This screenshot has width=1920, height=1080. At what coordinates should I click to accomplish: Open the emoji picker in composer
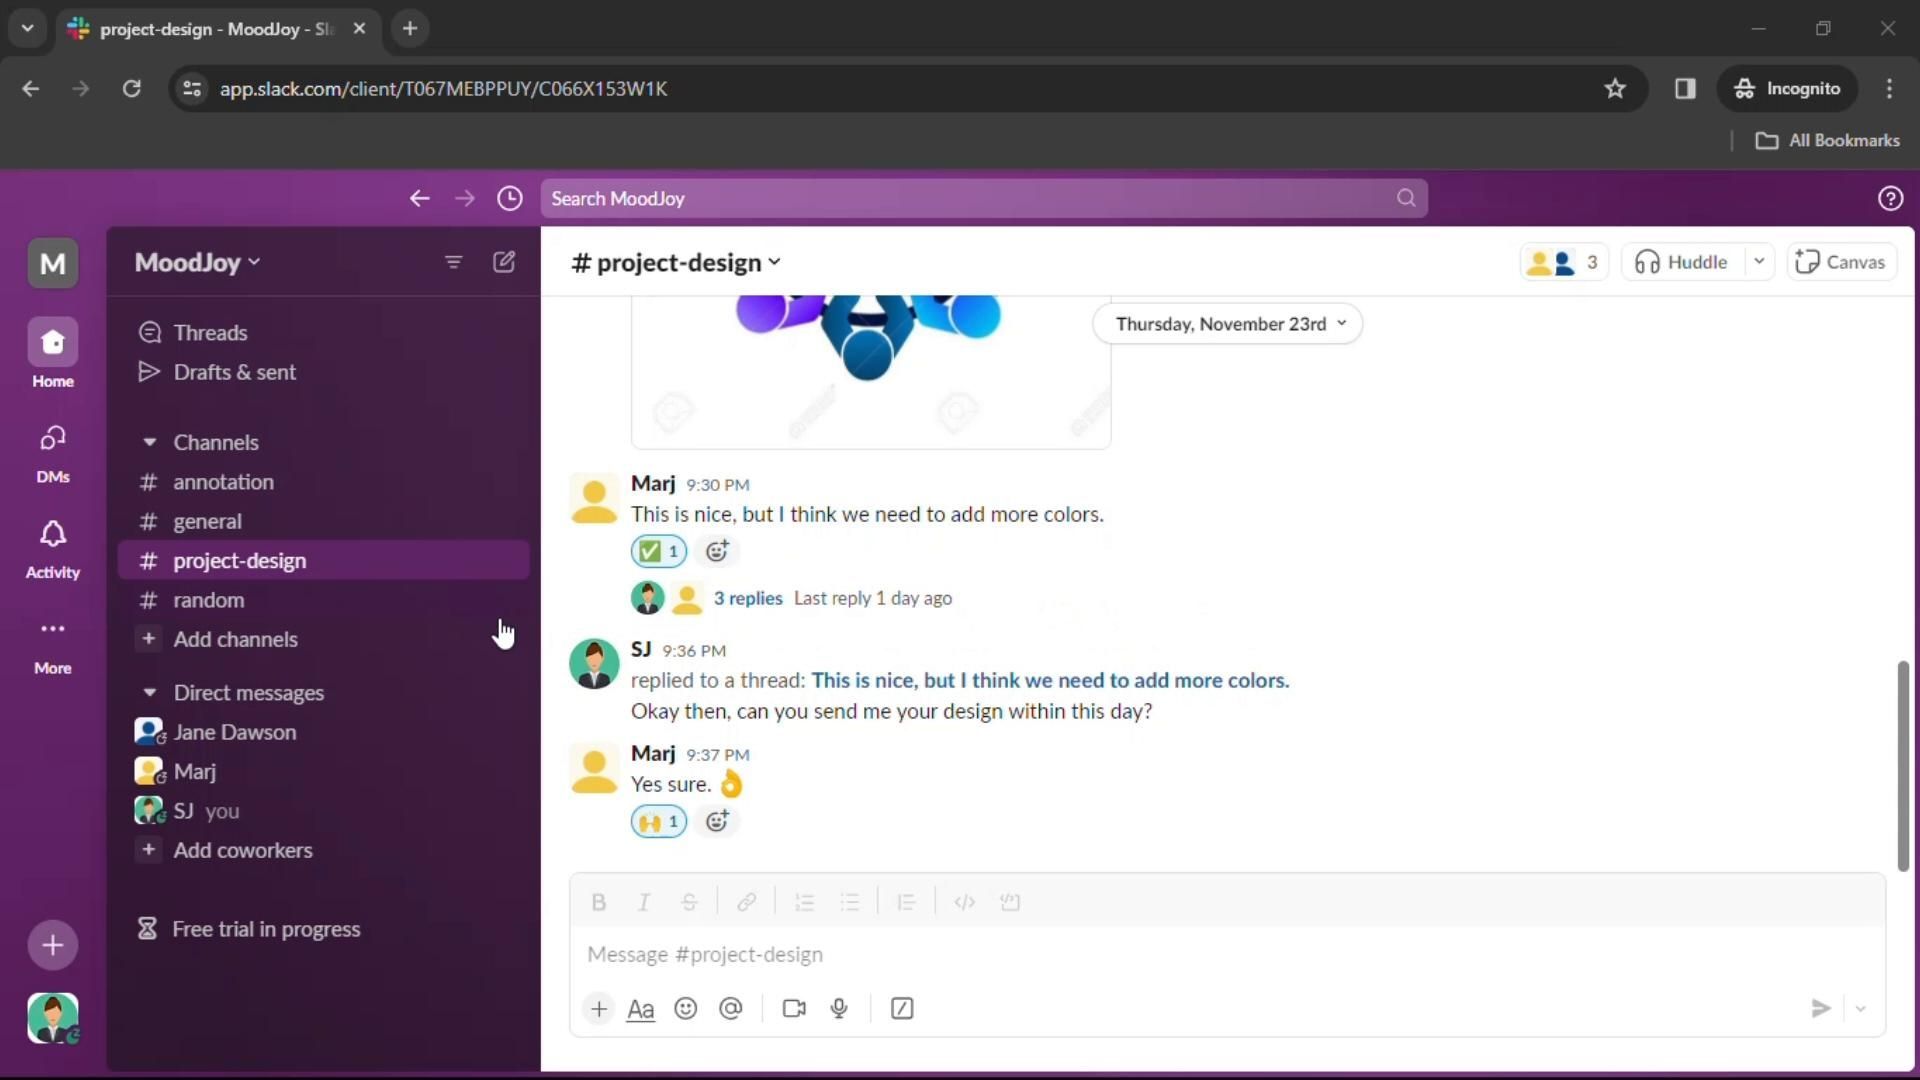pyautogui.click(x=686, y=1009)
